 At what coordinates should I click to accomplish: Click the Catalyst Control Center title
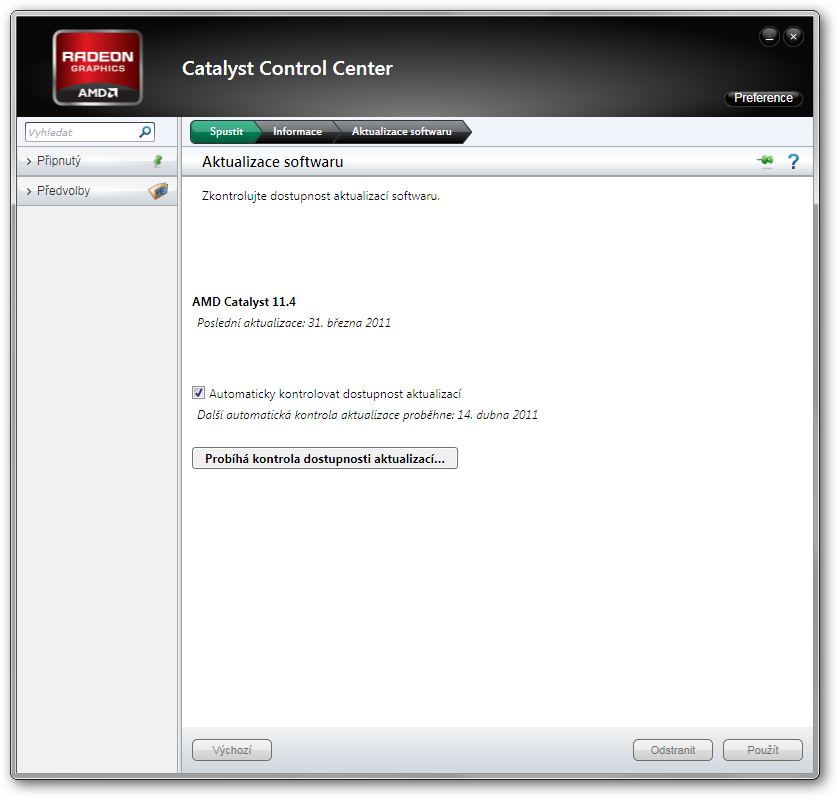[x=288, y=68]
